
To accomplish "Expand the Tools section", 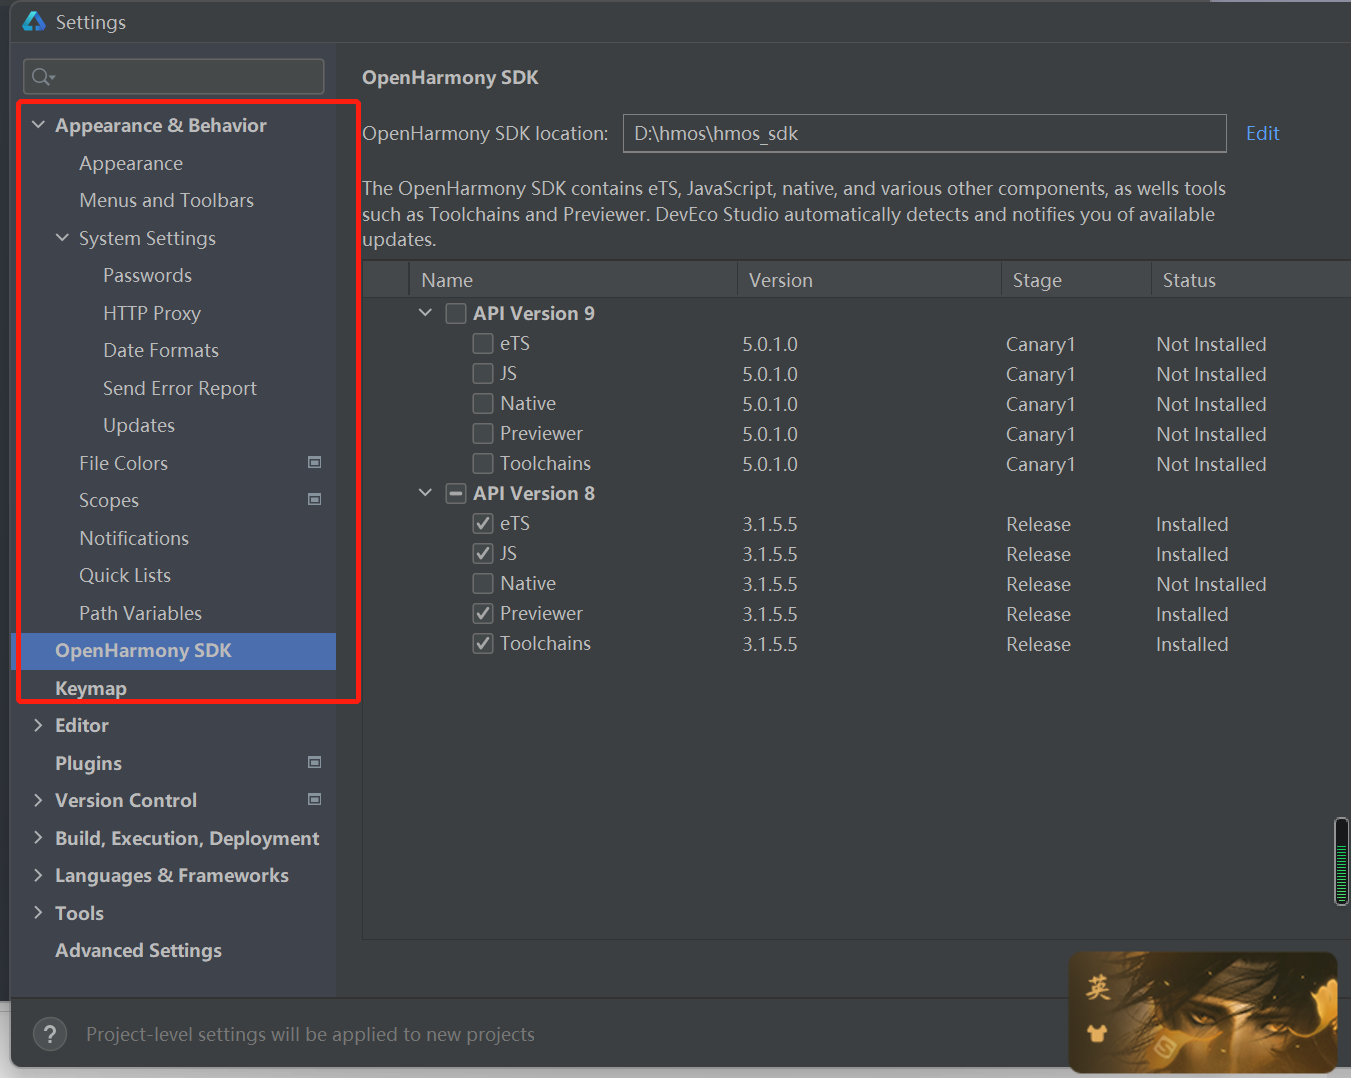I will [38, 913].
